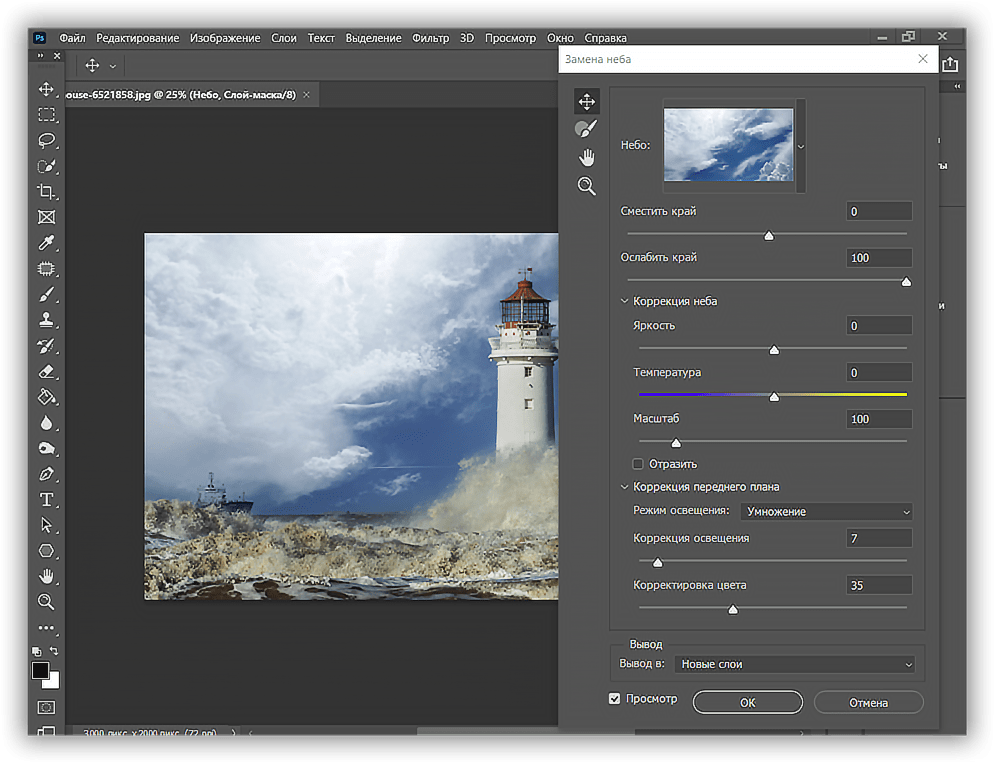Screen dimensions: 1000x769
Task: Open the Фильтр menu
Action: 430,38
